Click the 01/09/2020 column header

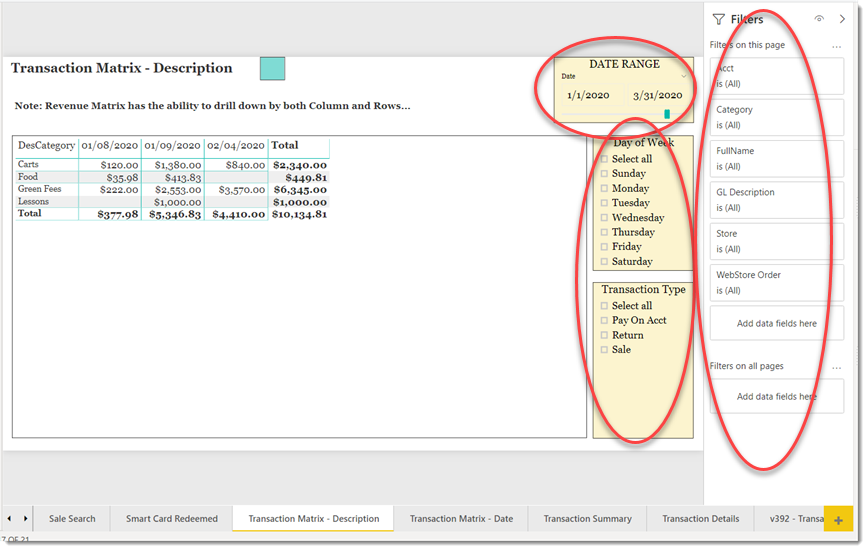coord(173,146)
